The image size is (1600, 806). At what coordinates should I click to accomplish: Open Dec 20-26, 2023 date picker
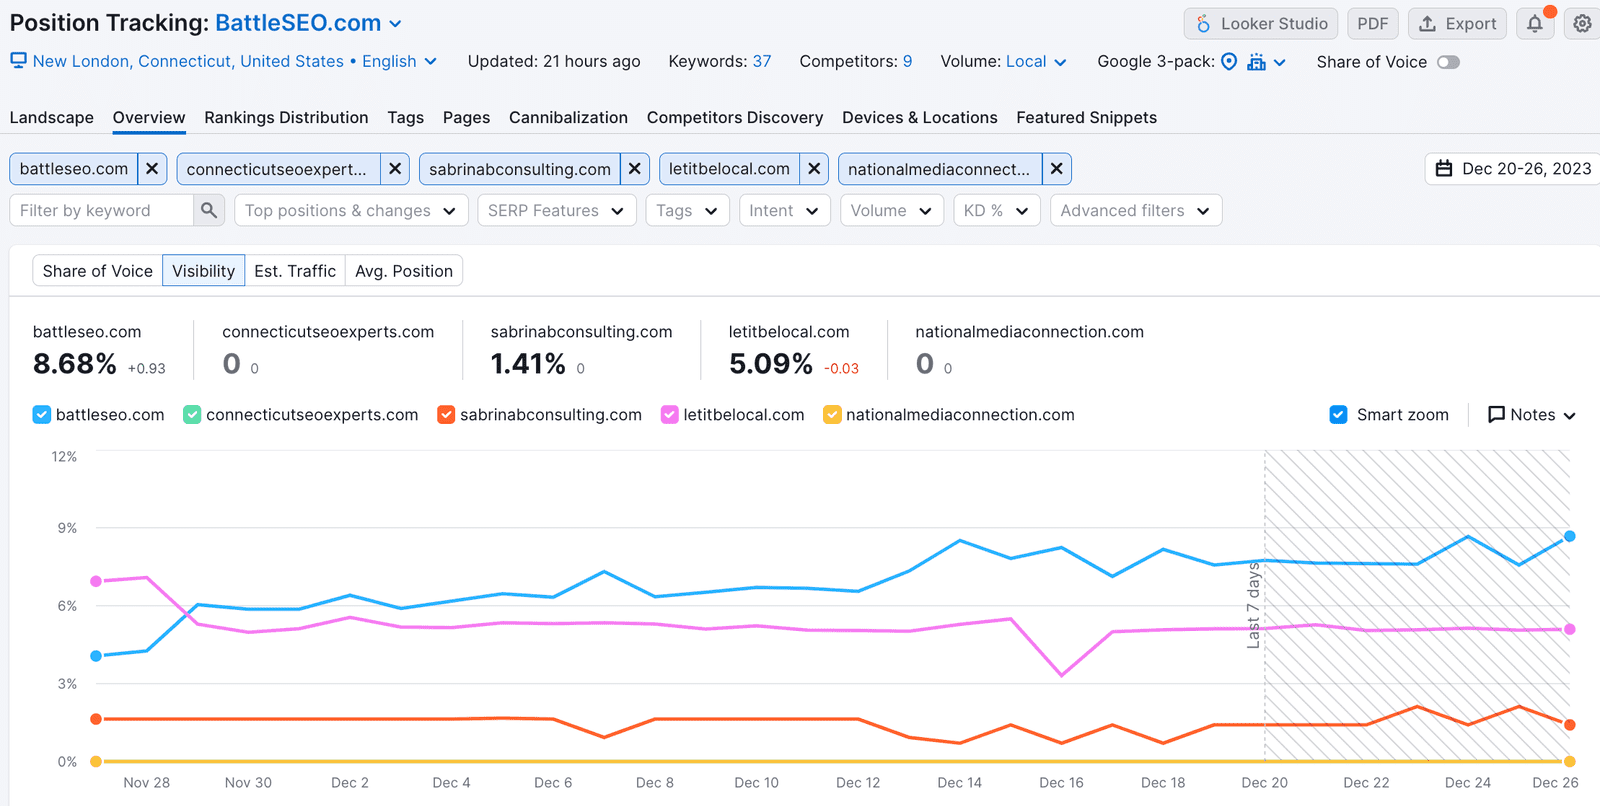point(1513,169)
